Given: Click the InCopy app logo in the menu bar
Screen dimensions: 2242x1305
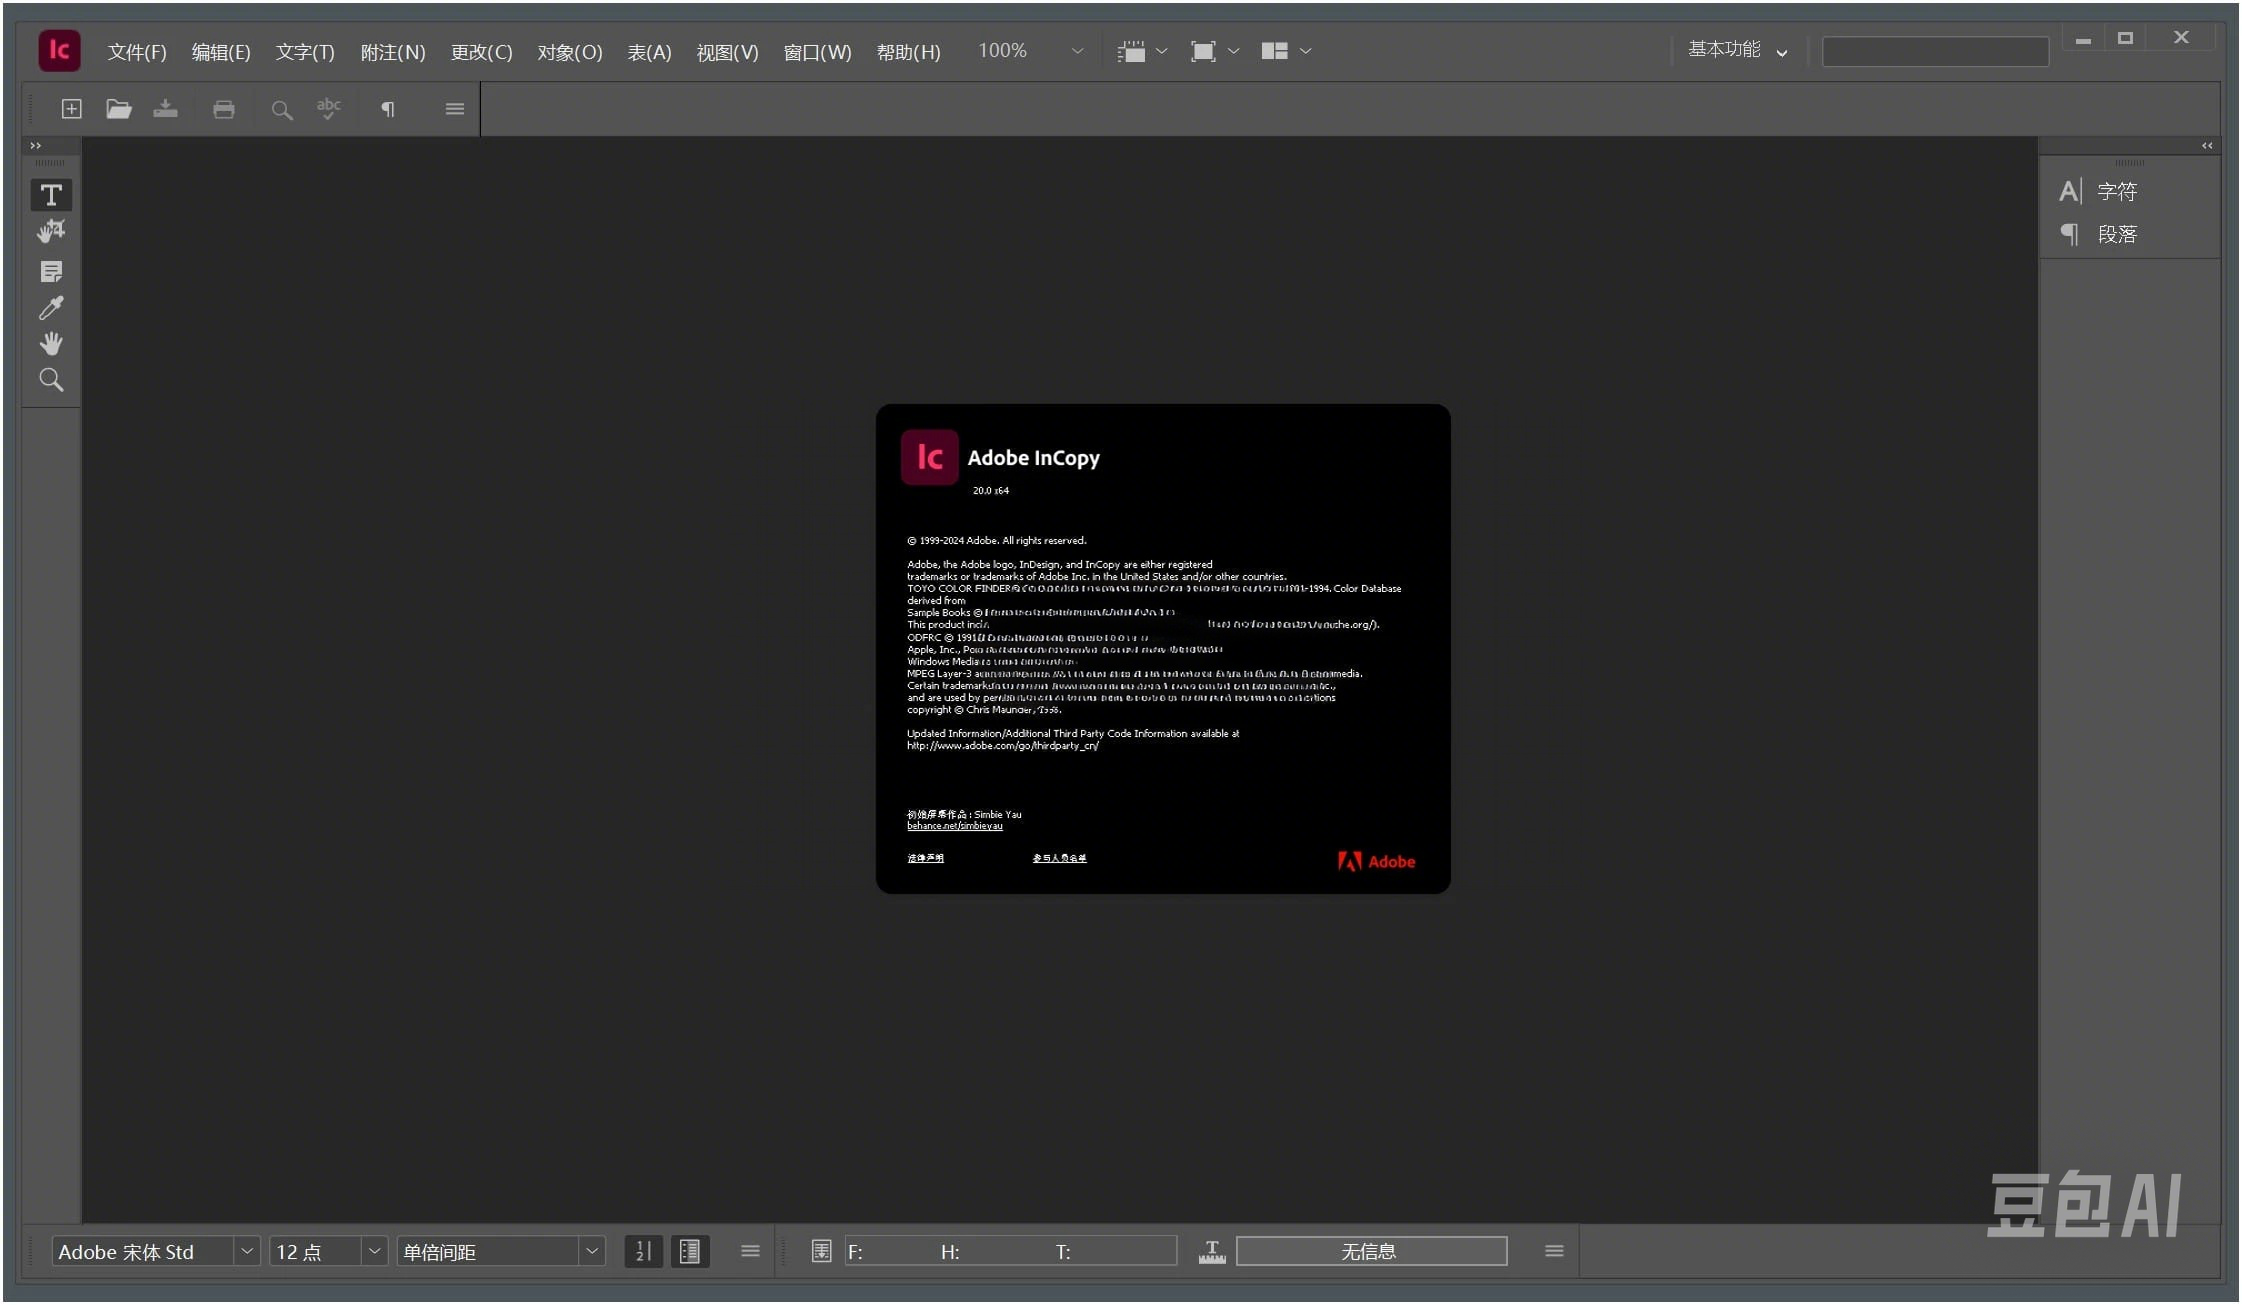Looking at the screenshot, I should pyautogui.click(x=59, y=50).
